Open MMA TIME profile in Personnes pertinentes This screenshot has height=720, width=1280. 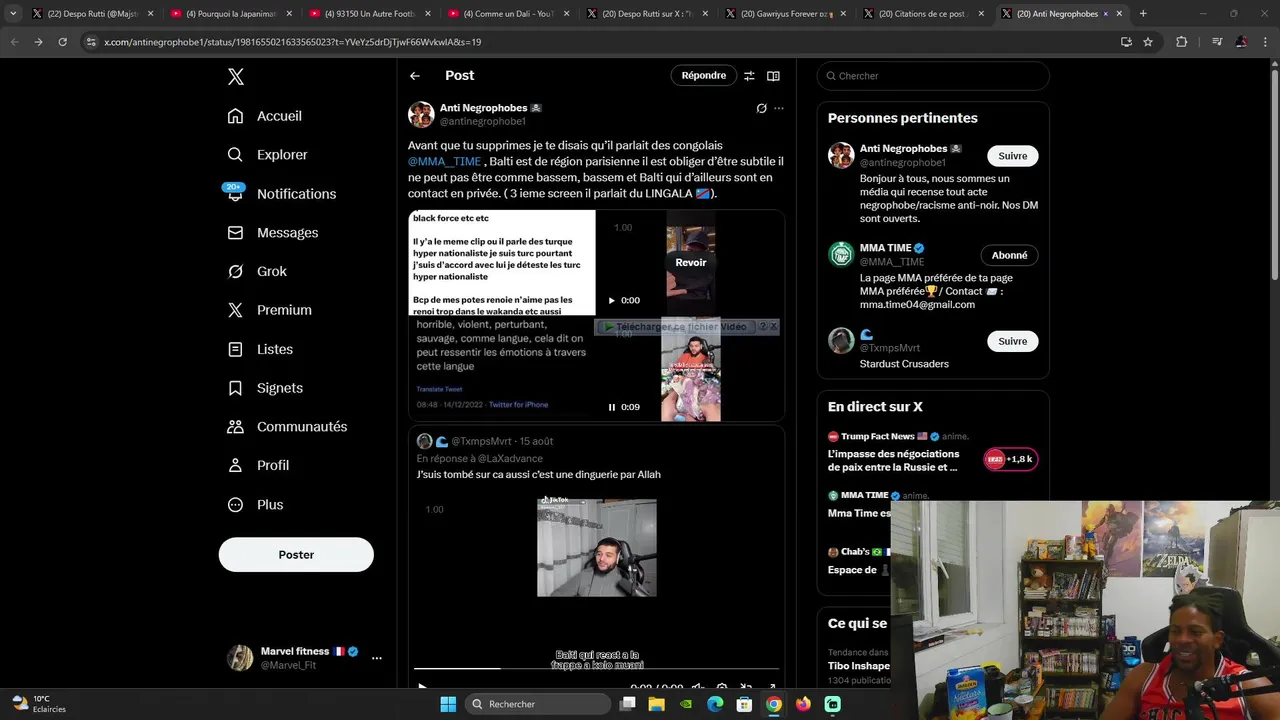[x=885, y=248]
